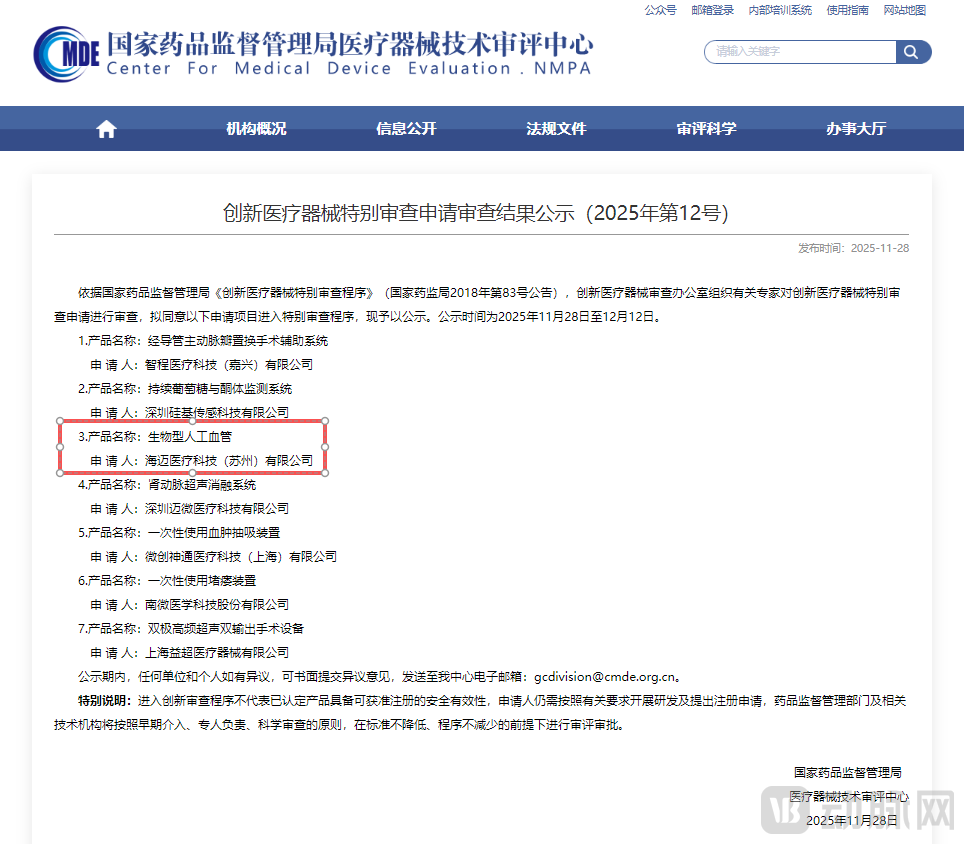Viewport: 964px width, 844px height.
Task: Click the publish date 2025-11-28
Action: click(880, 248)
